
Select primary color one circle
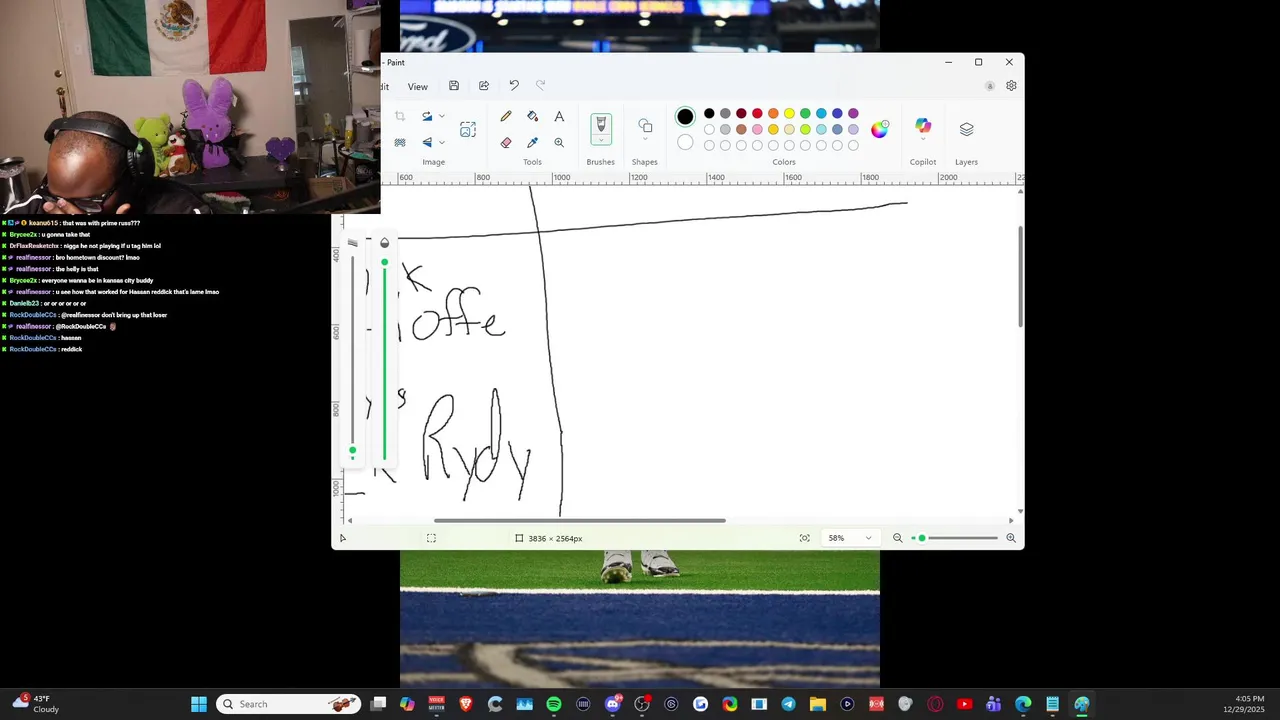[685, 117]
